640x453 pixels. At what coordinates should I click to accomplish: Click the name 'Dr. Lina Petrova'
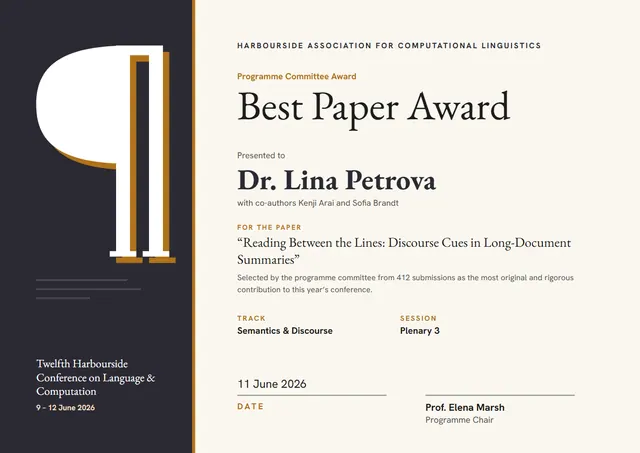[337, 180]
